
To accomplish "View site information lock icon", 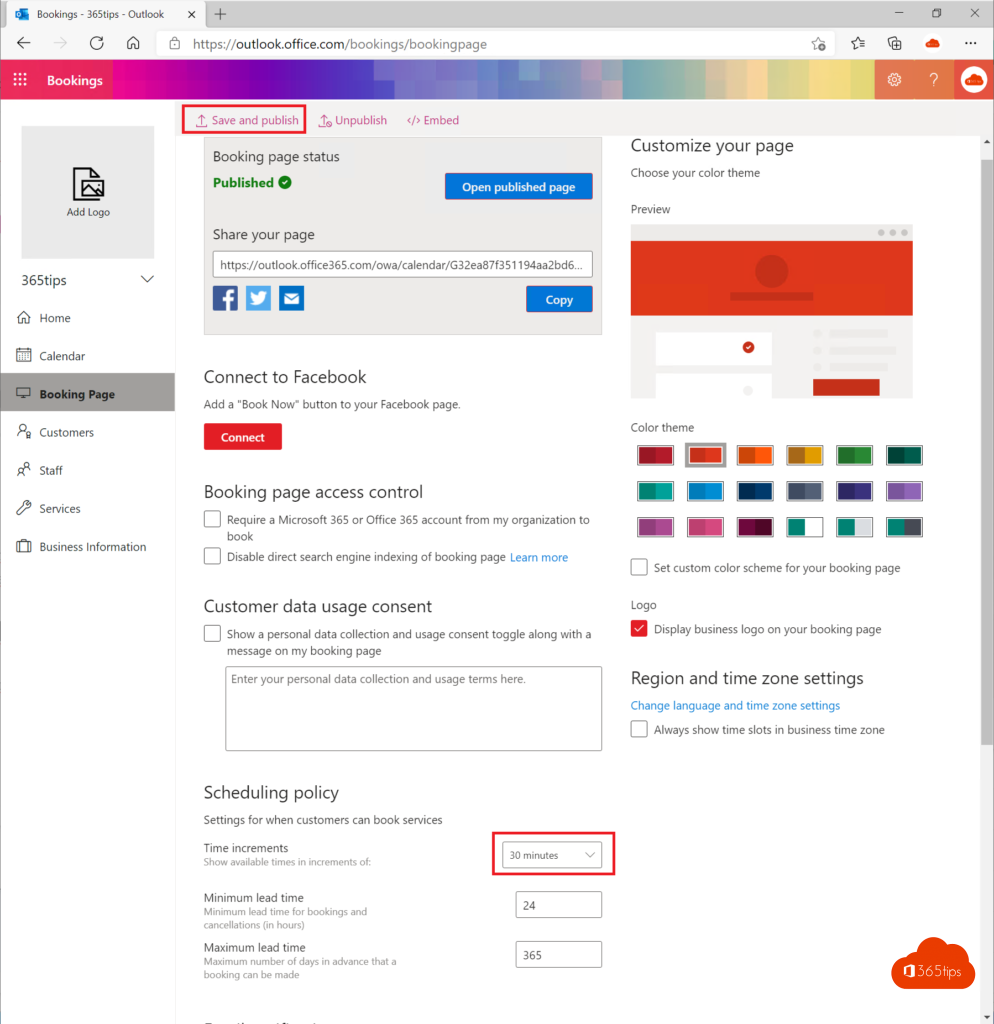I will tap(174, 44).
